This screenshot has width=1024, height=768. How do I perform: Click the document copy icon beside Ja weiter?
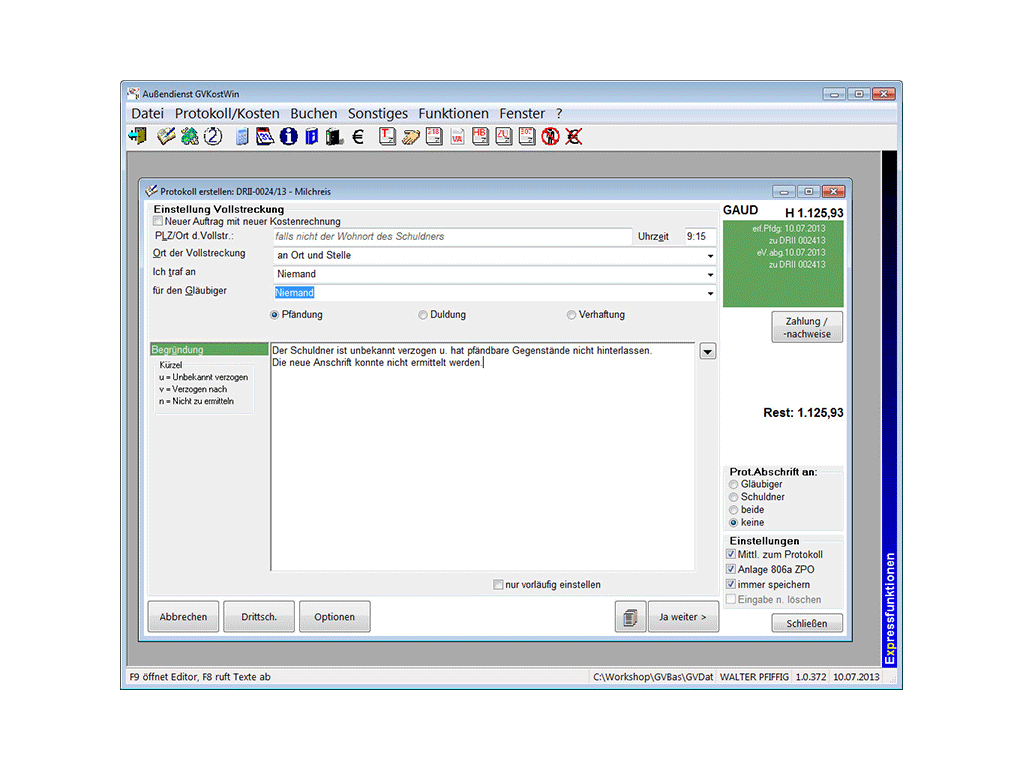[630, 617]
